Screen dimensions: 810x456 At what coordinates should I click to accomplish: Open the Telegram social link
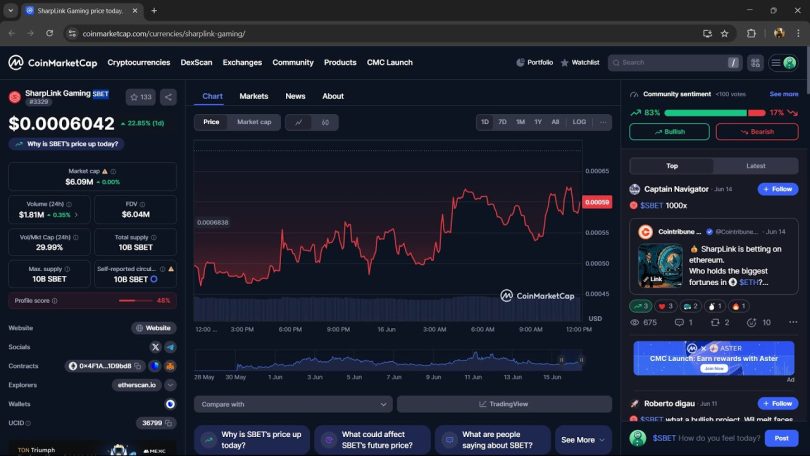(x=170, y=347)
